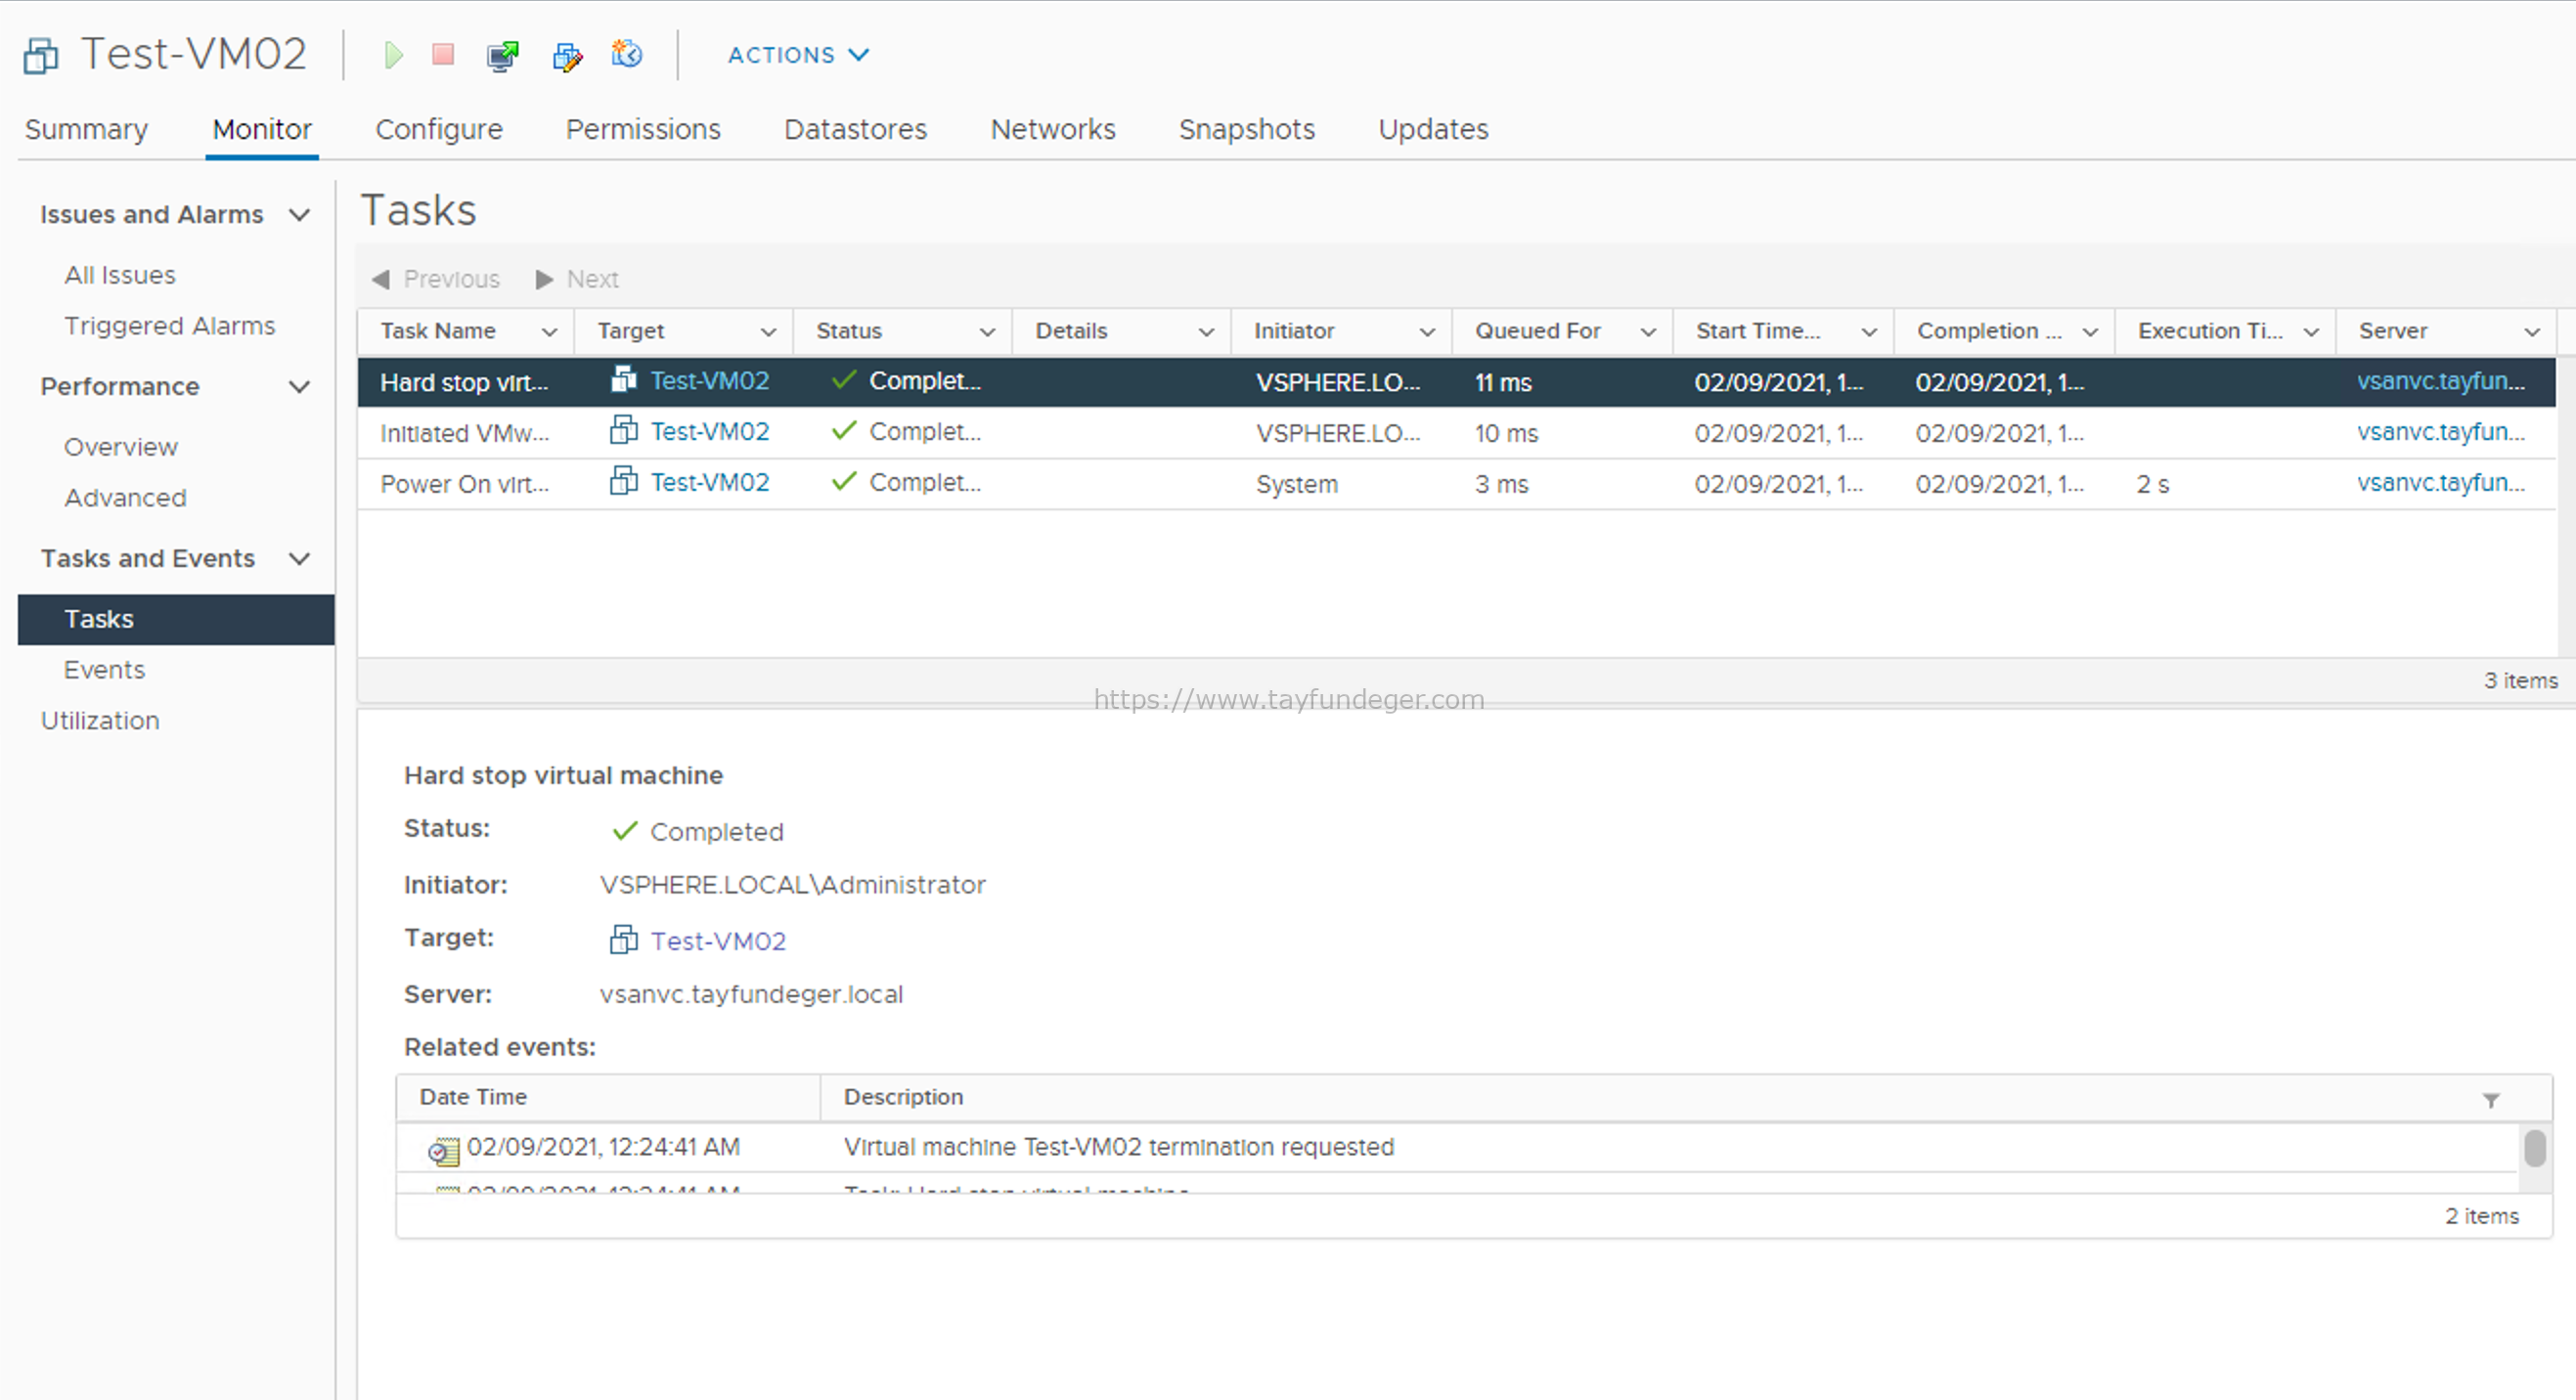Click VM icon in Initiated VMw... row

click(624, 431)
